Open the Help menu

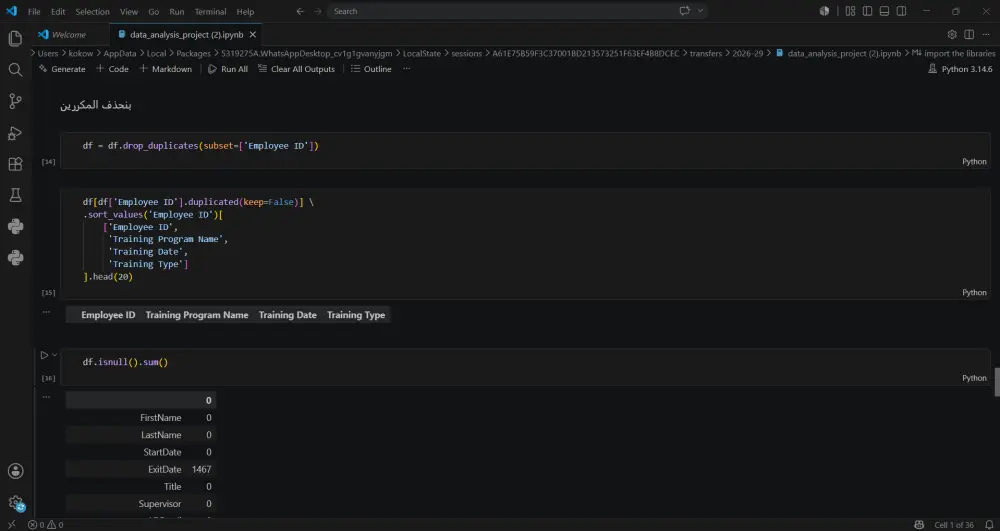point(245,11)
